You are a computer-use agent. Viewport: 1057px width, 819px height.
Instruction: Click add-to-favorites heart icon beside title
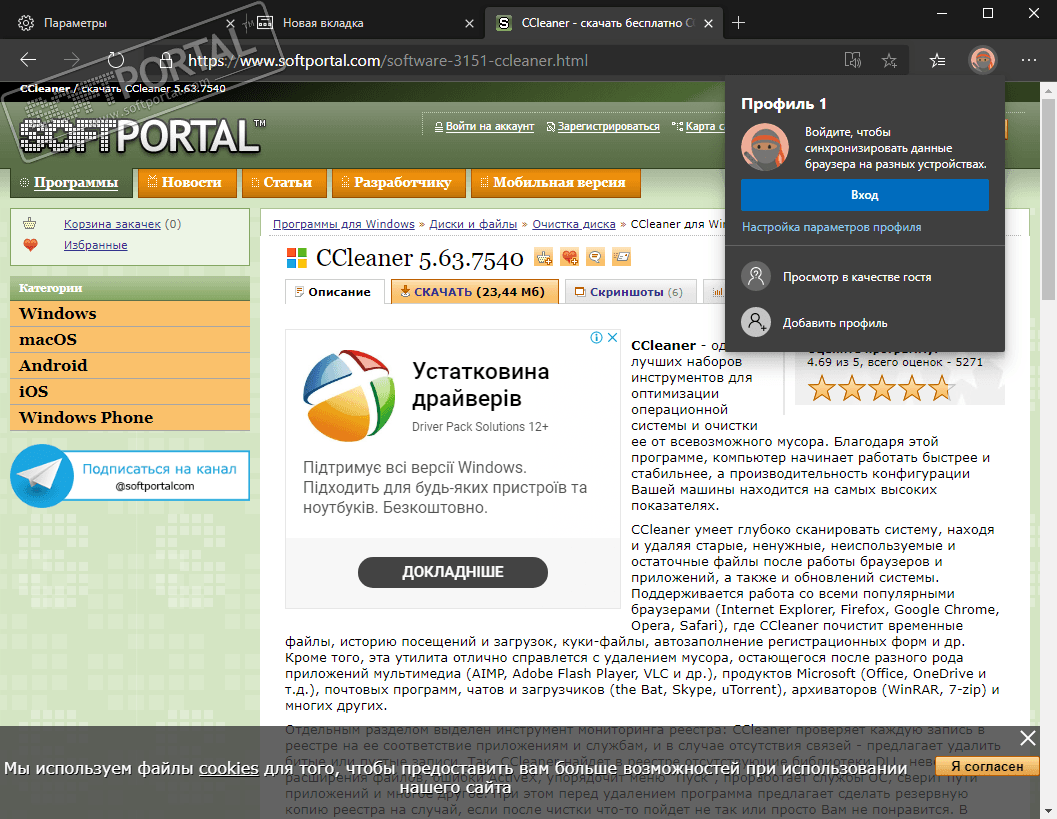pos(570,257)
